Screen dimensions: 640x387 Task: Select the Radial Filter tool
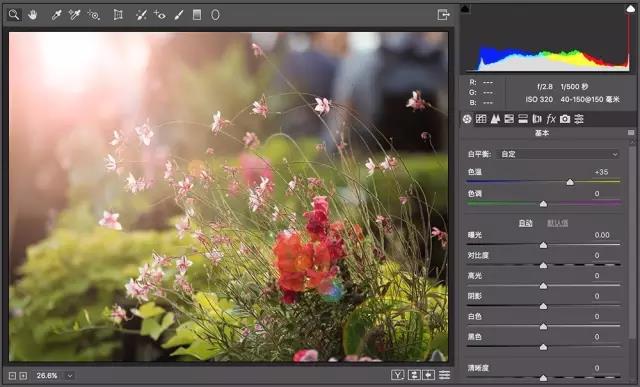click(215, 15)
